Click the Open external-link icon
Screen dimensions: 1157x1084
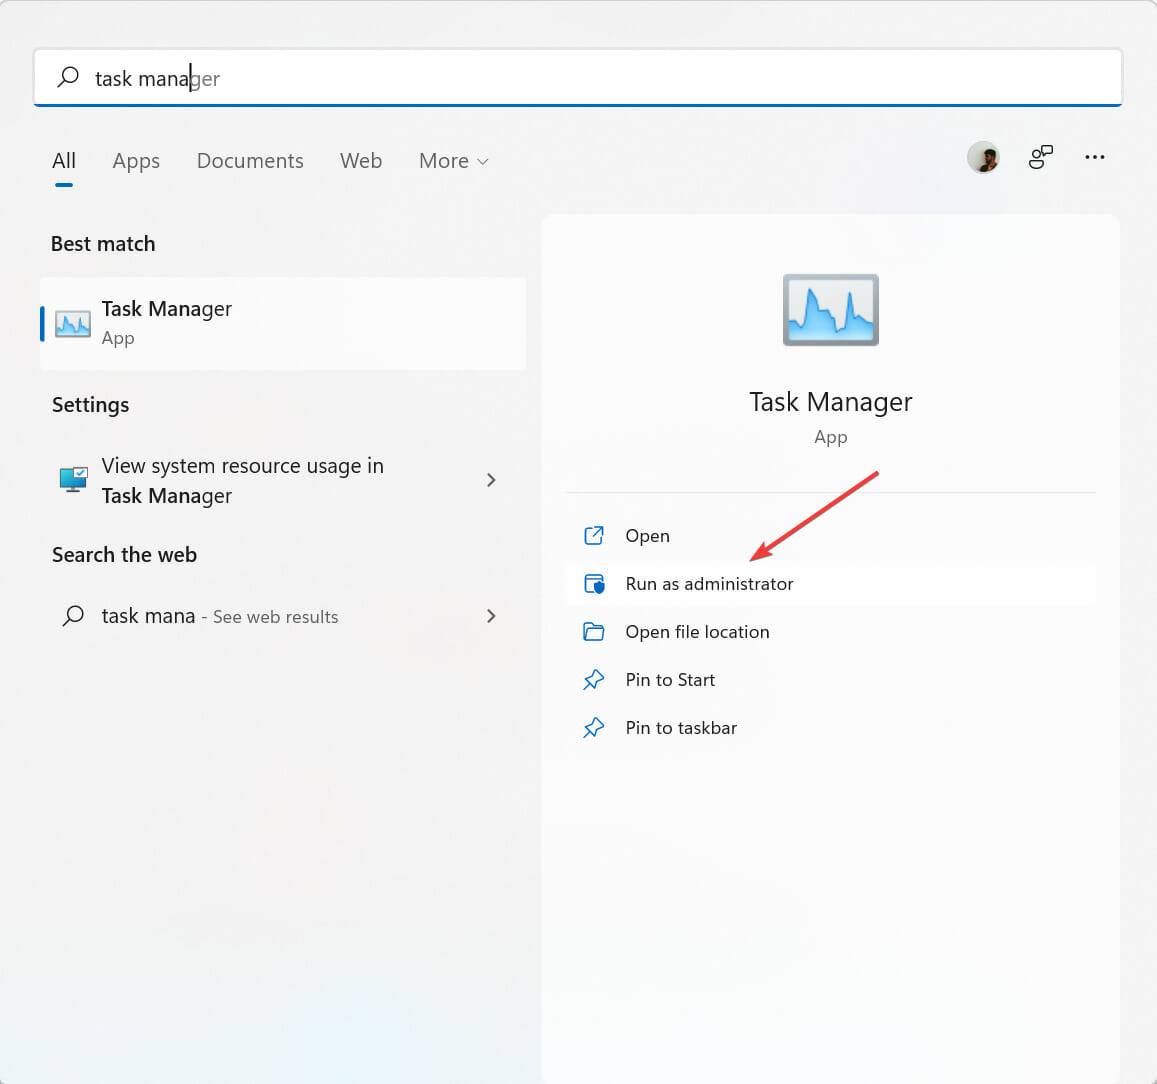click(x=594, y=535)
